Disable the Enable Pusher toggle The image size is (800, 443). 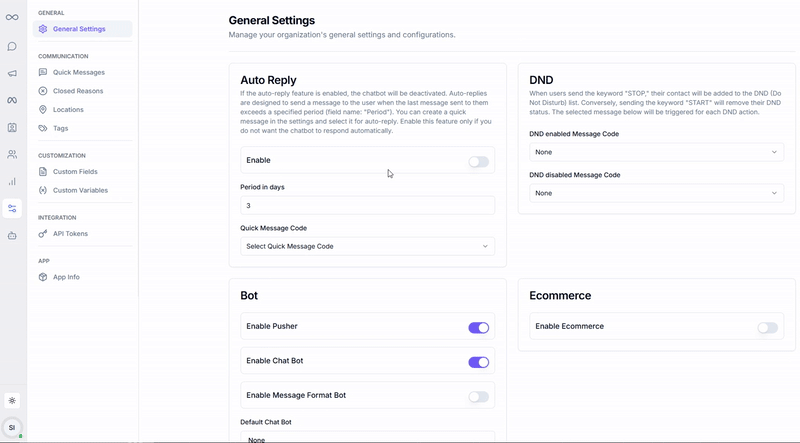pos(478,327)
